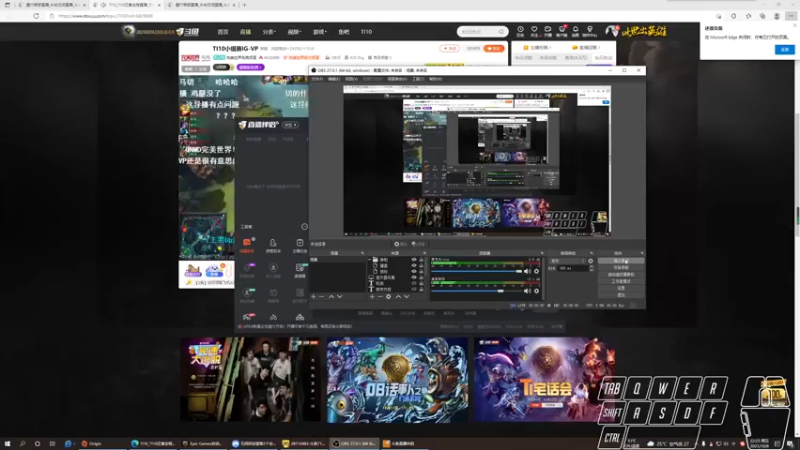
Task: Open second mixer channel settings gear
Action: coord(536,291)
